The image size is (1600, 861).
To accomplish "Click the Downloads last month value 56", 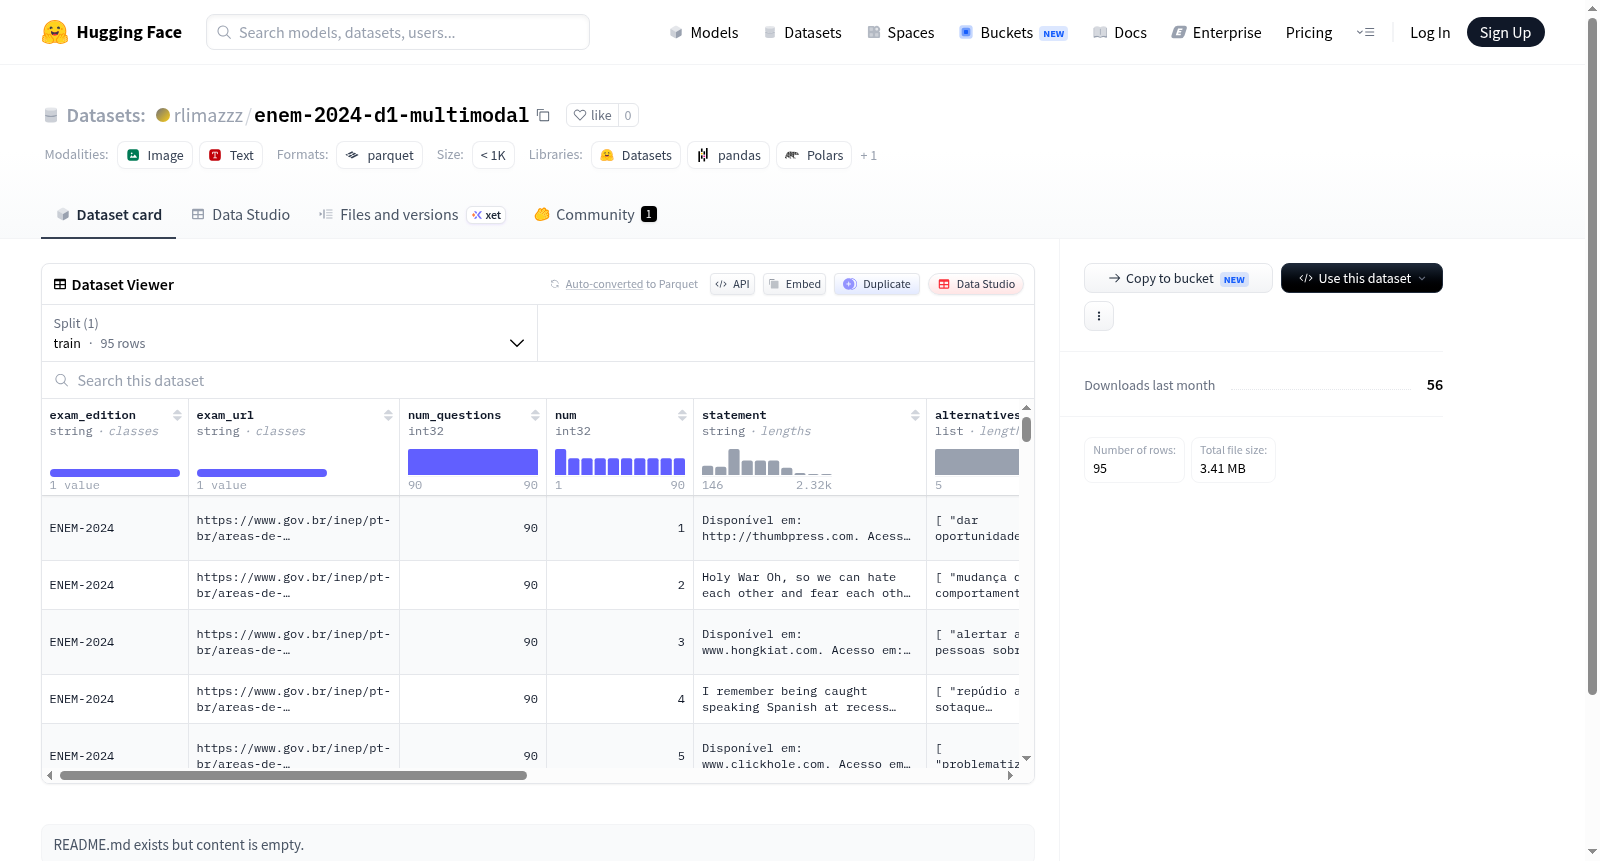I will pos(1434,385).
